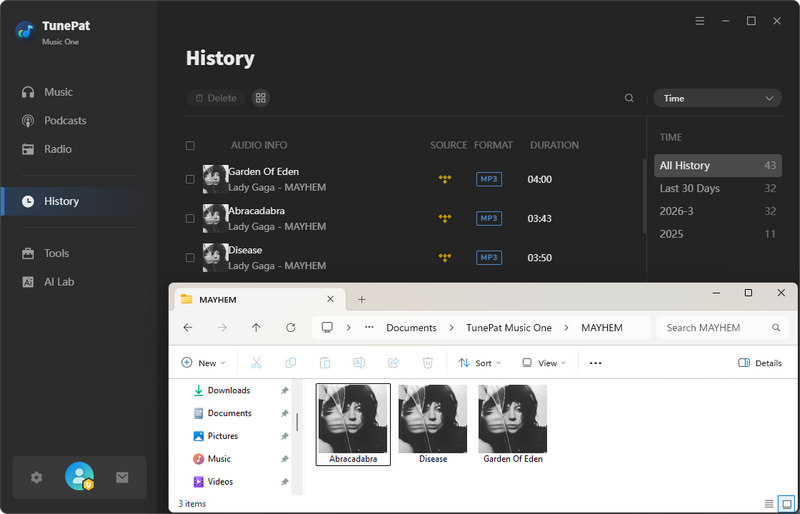Filter history by Last 30 Days
This screenshot has width=800, height=514.
689,188
